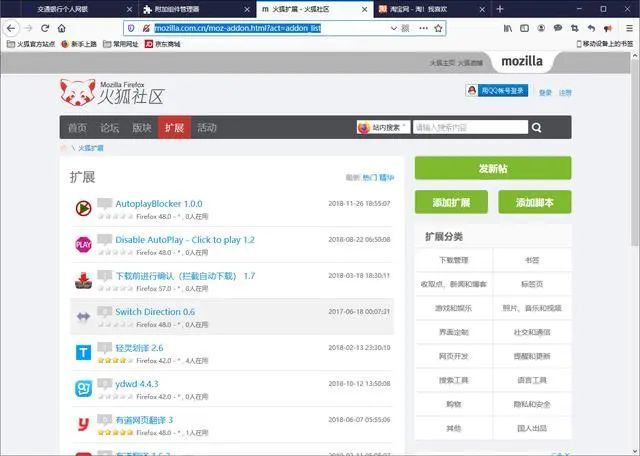Click the magnifier search button in the nav bar
The image size is (640, 456).
(537, 127)
